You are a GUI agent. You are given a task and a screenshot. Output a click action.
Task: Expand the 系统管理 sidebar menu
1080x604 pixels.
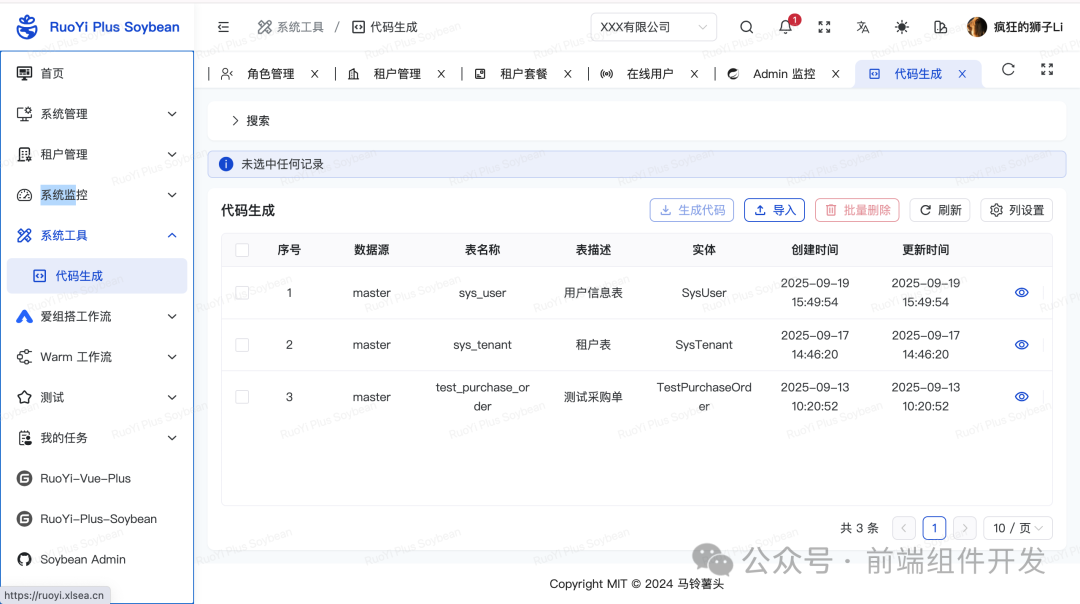point(97,113)
